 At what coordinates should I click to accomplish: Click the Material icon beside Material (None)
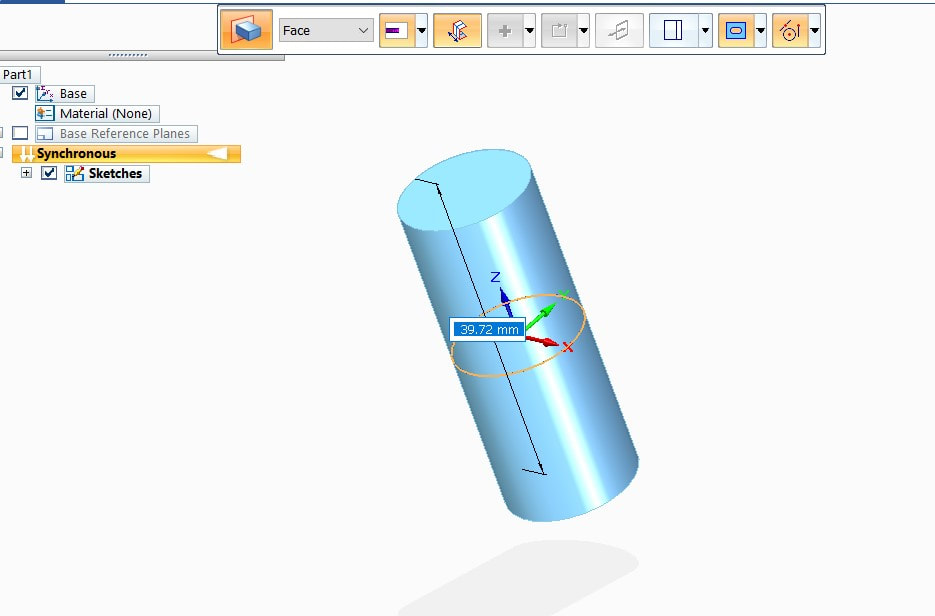click(44, 113)
